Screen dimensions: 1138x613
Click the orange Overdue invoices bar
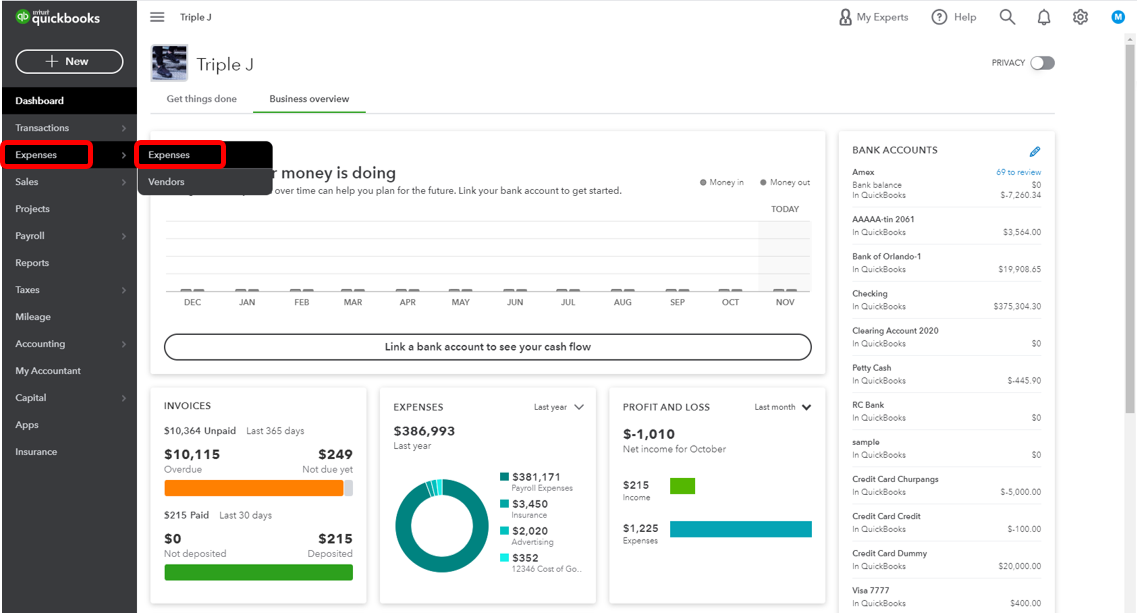coord(254,488)
